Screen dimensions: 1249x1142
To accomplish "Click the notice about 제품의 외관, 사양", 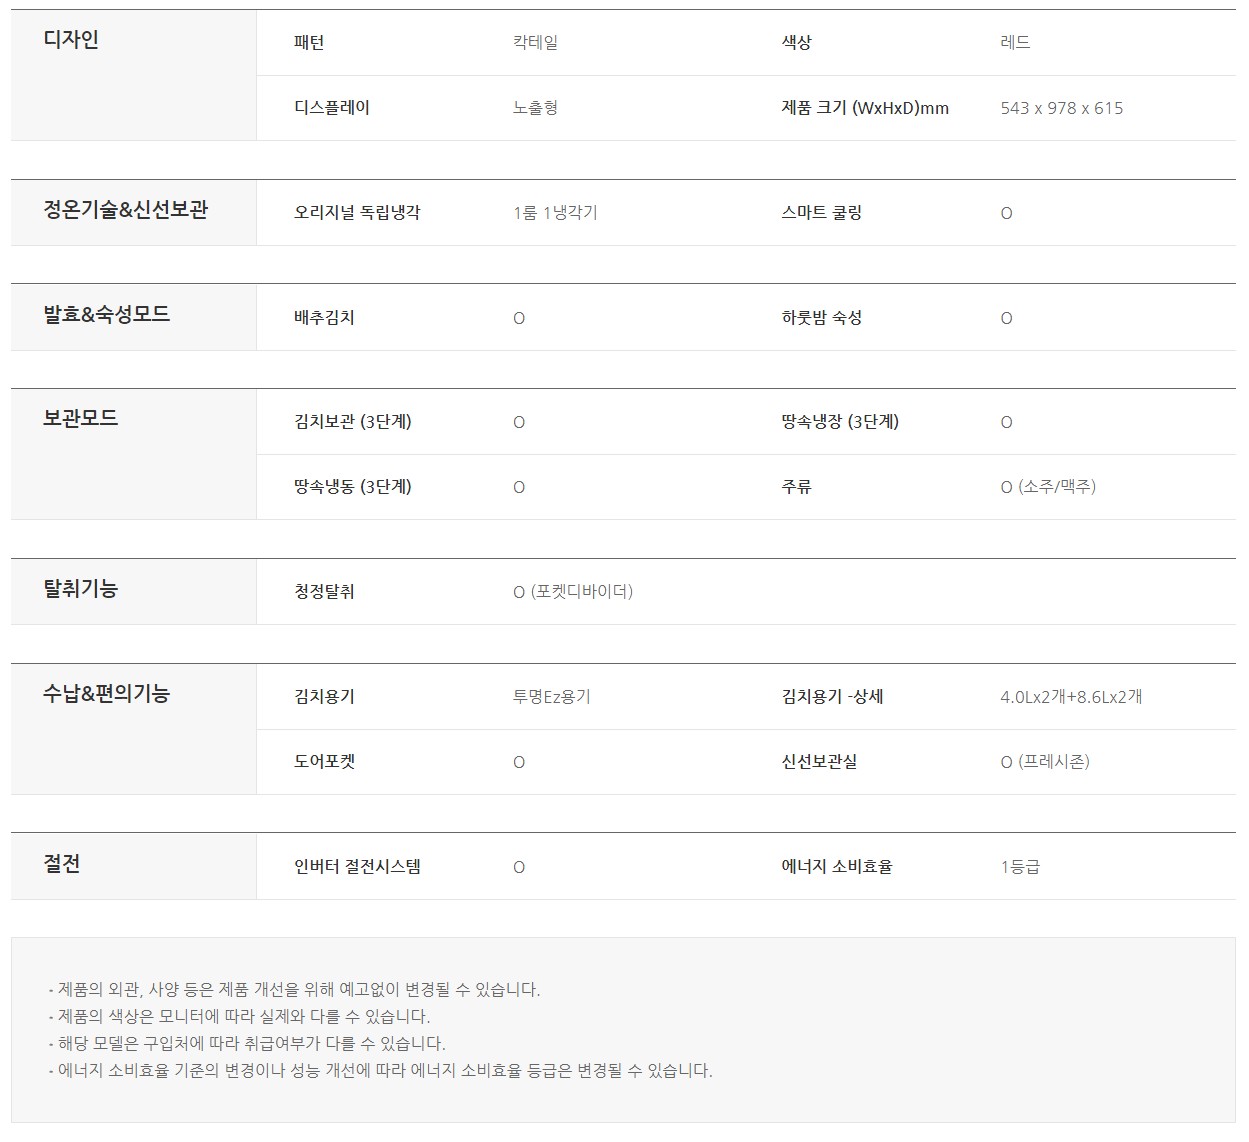I will [x=294, y=990].
